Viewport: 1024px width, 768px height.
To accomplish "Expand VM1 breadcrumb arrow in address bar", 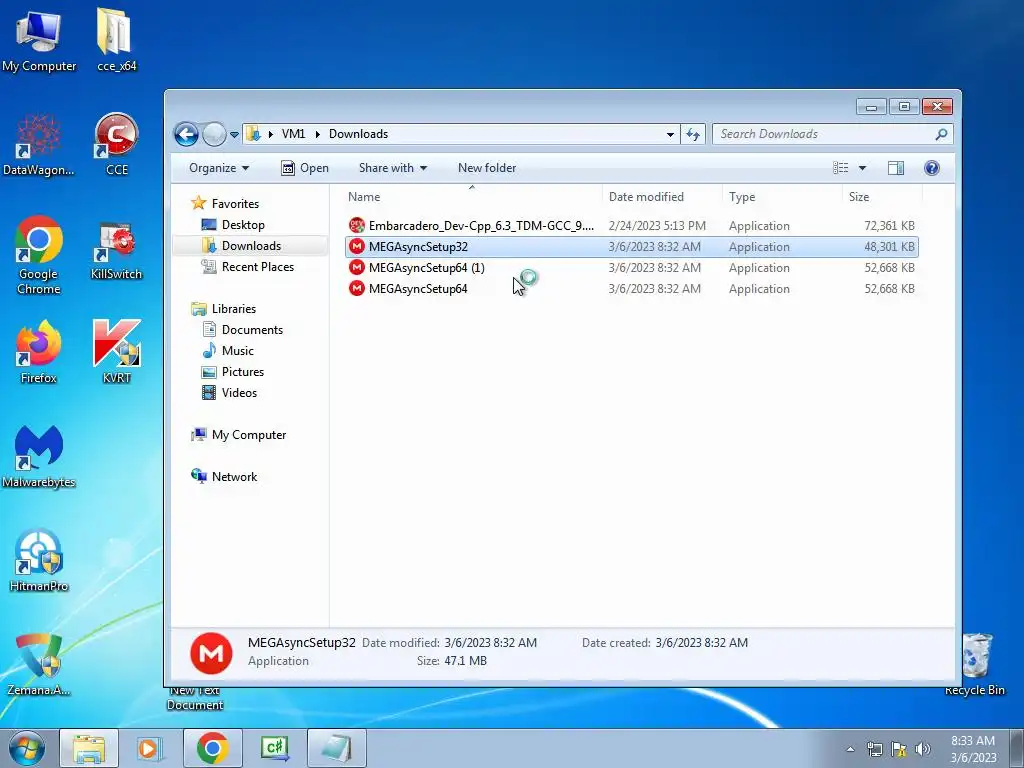I will [317, 135].
